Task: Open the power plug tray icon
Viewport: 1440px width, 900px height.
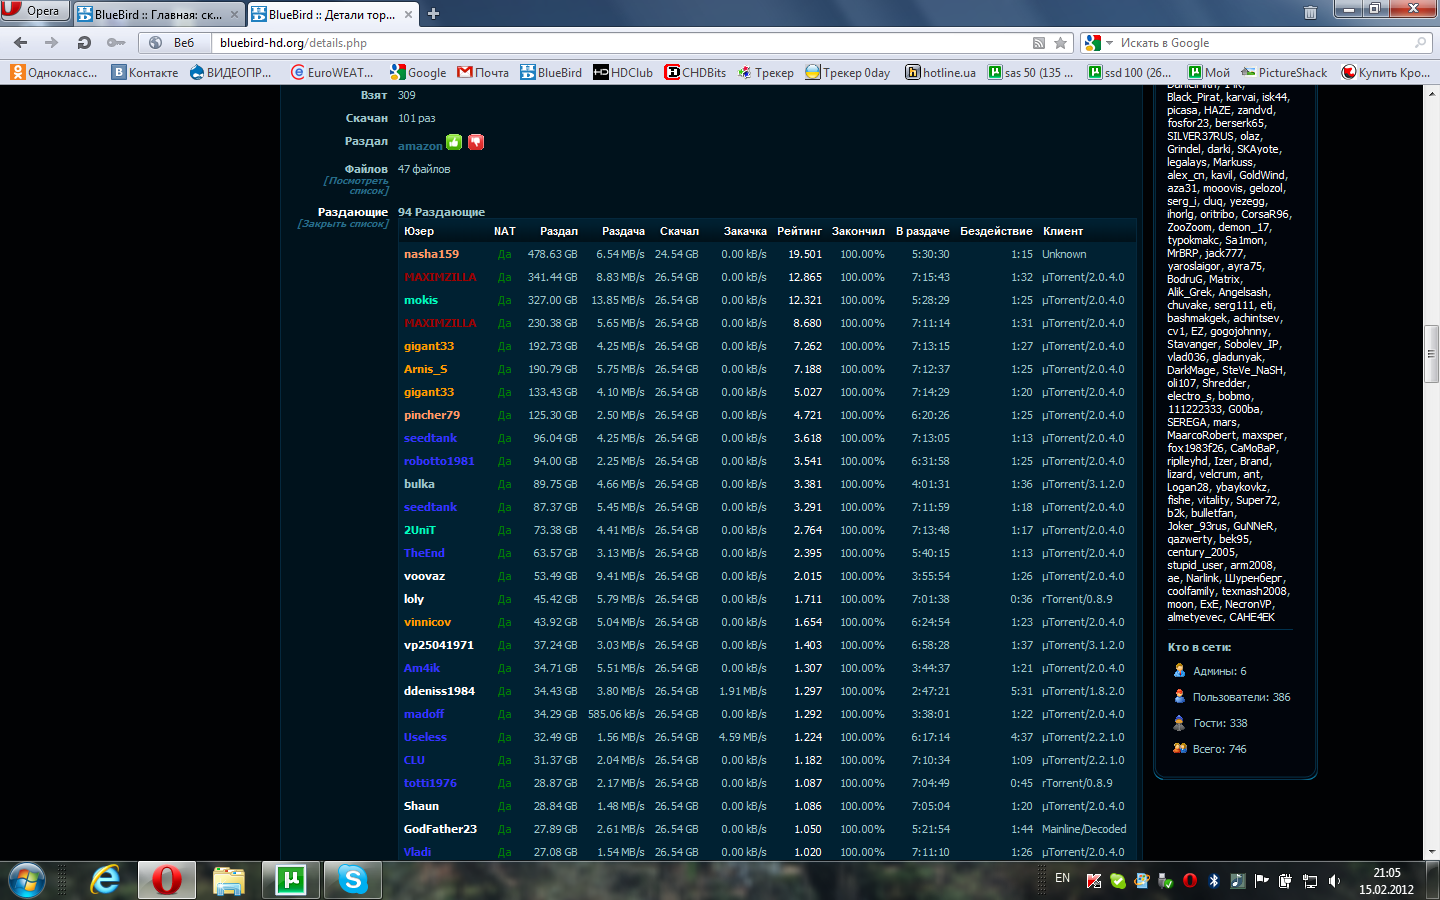Action: [1286, 881]
